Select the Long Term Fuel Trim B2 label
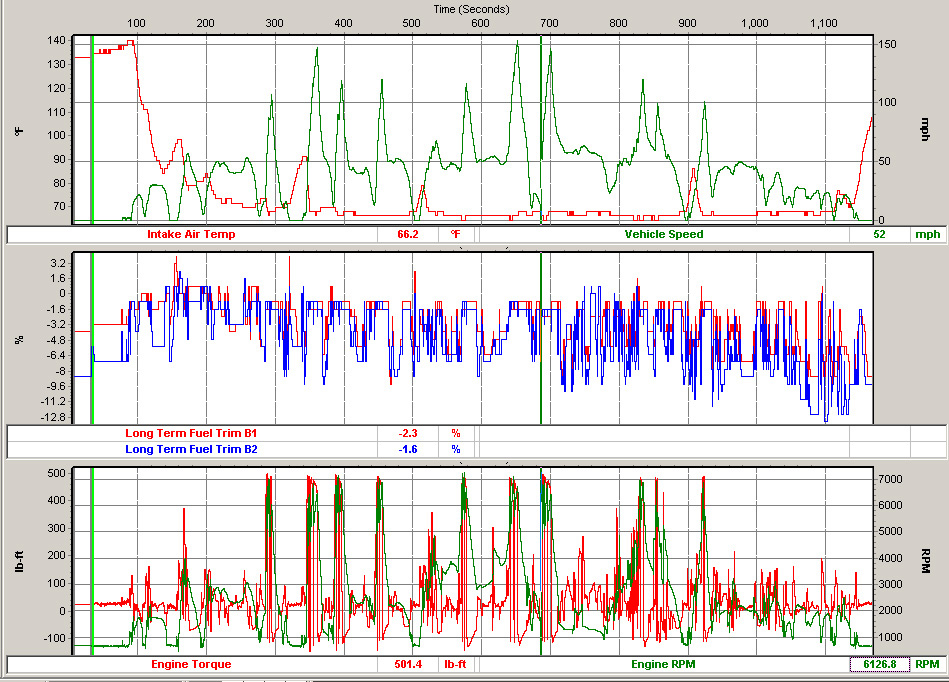 click(x=191, y=449)
